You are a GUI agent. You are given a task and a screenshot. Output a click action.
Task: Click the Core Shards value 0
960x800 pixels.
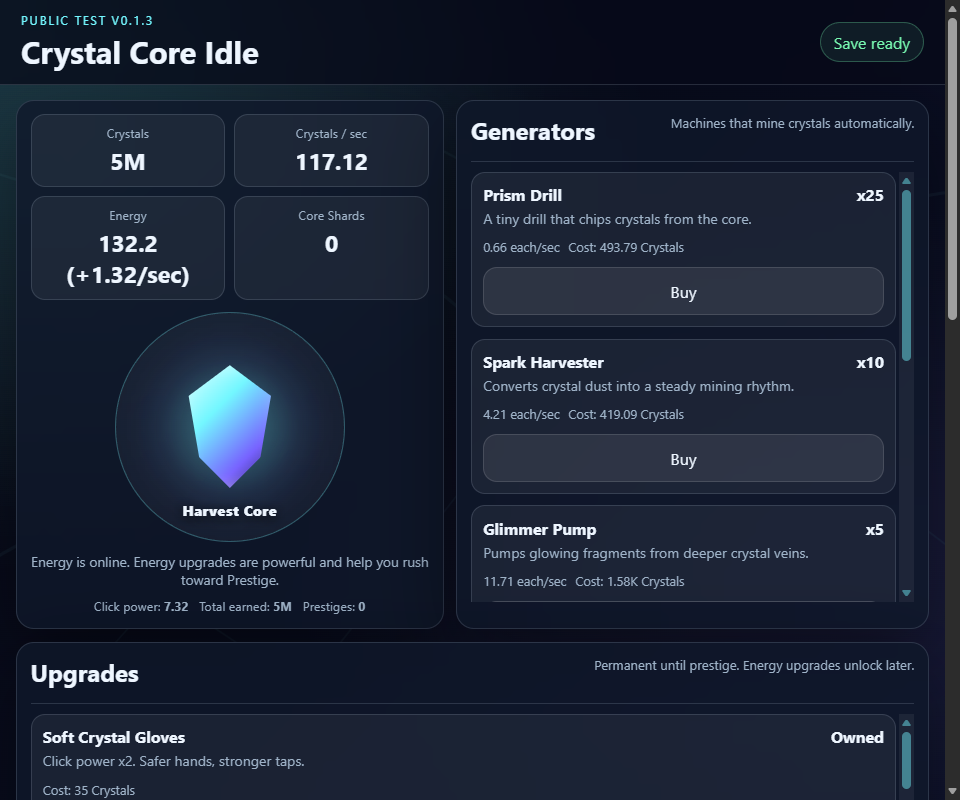point(331,244)
